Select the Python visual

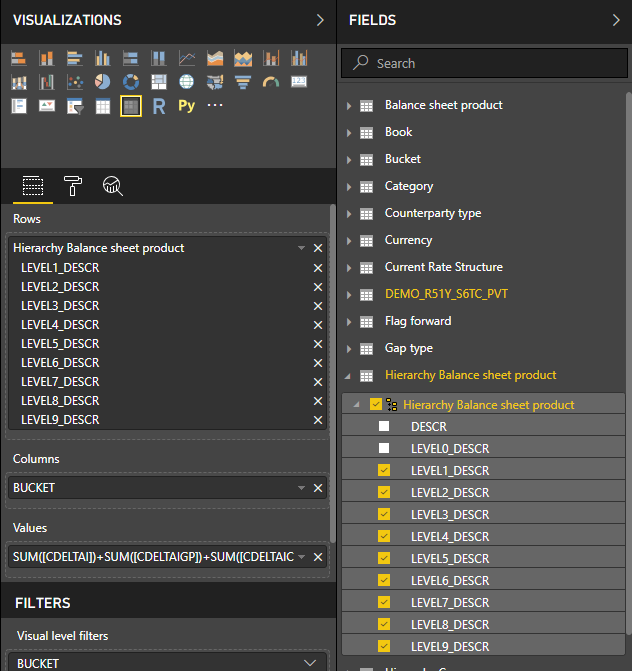[x=187, y=106]
